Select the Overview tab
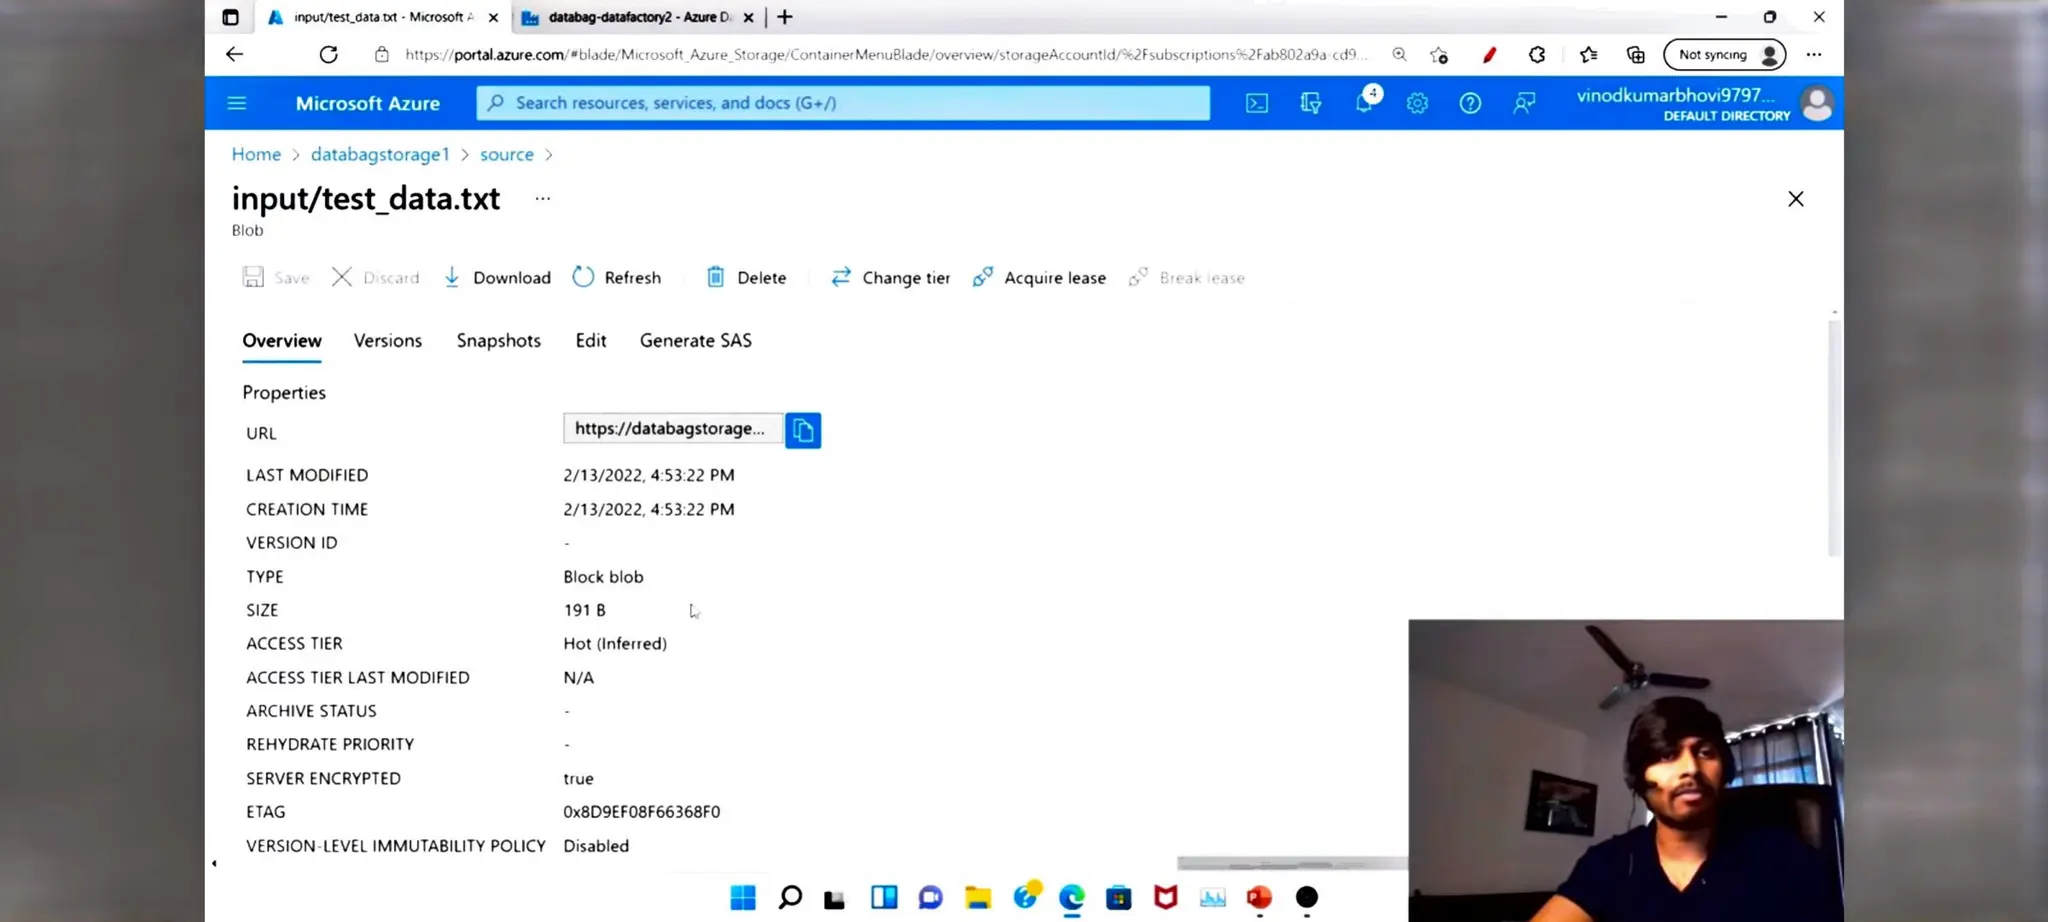This screenshot has width=2048, height=922. coord(282,341)
